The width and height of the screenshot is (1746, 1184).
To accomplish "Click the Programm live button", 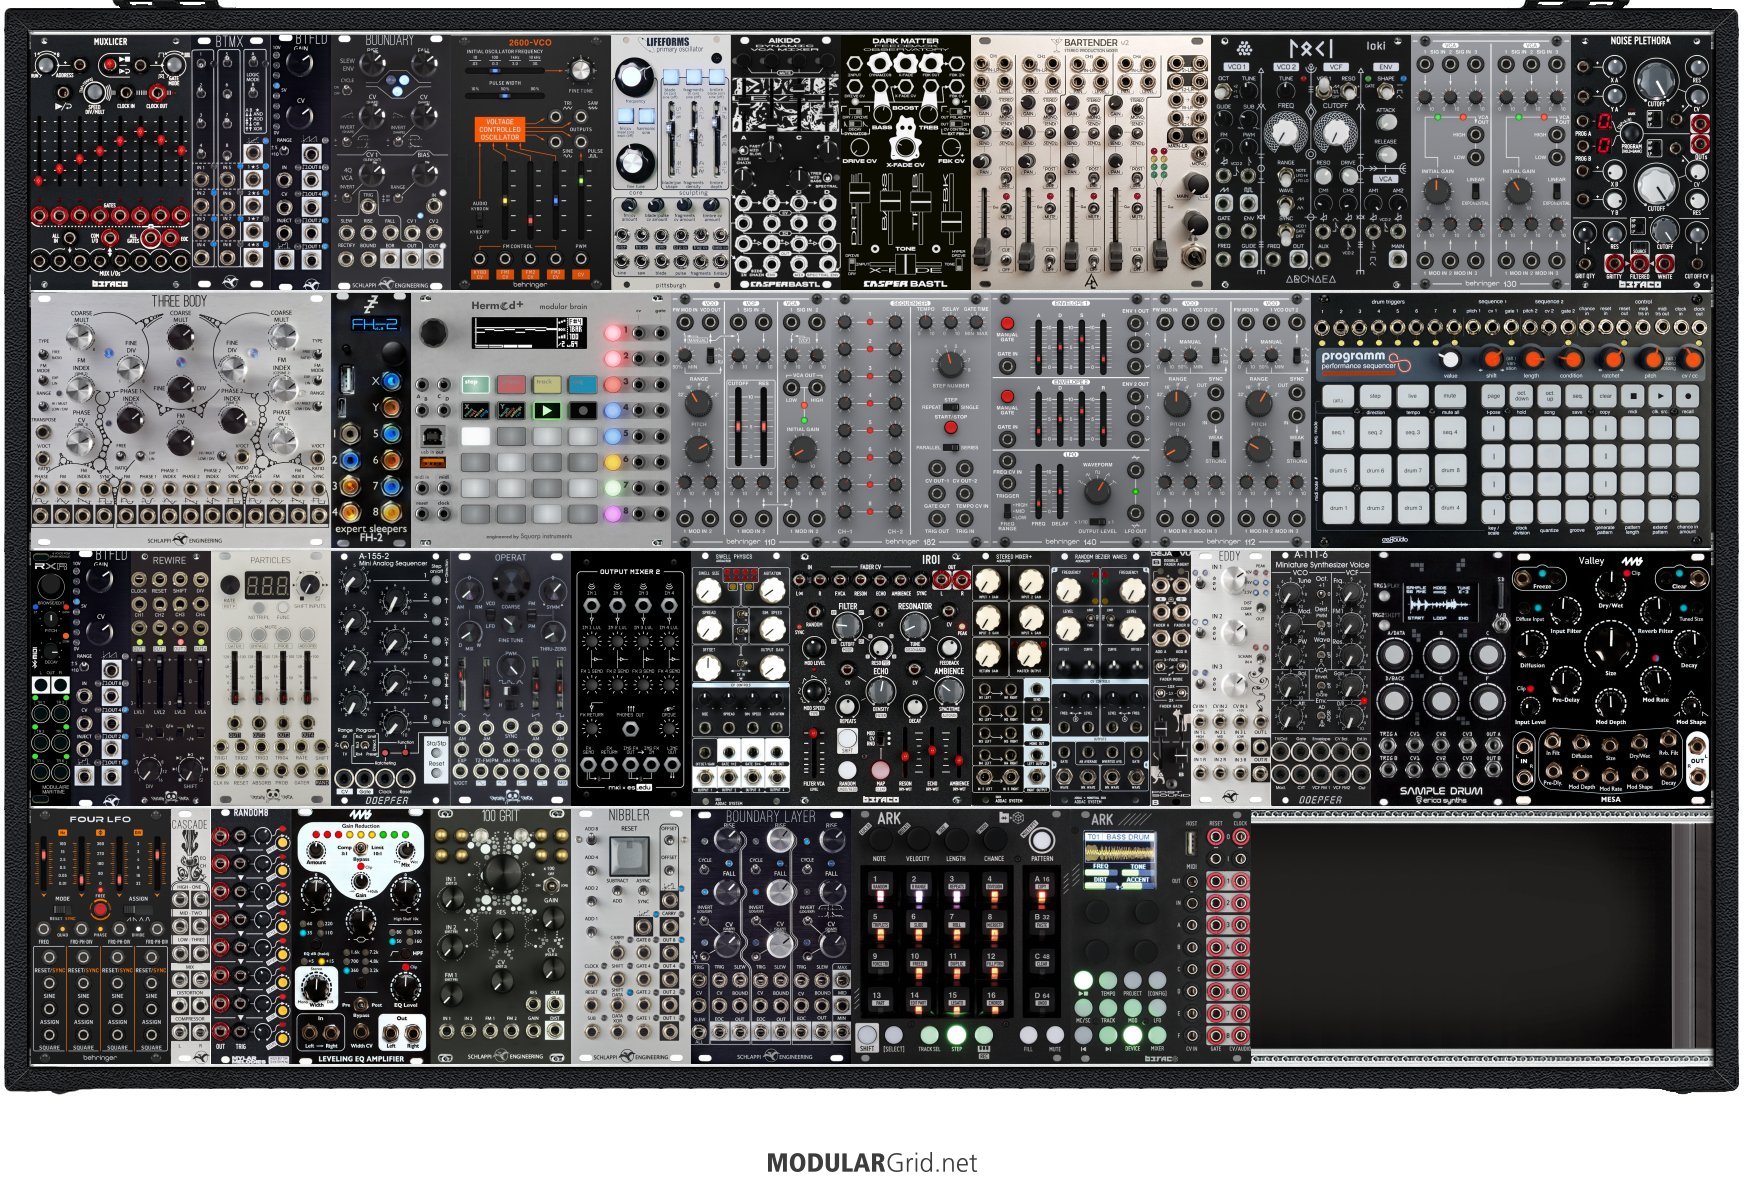I will click(1412, 396).
